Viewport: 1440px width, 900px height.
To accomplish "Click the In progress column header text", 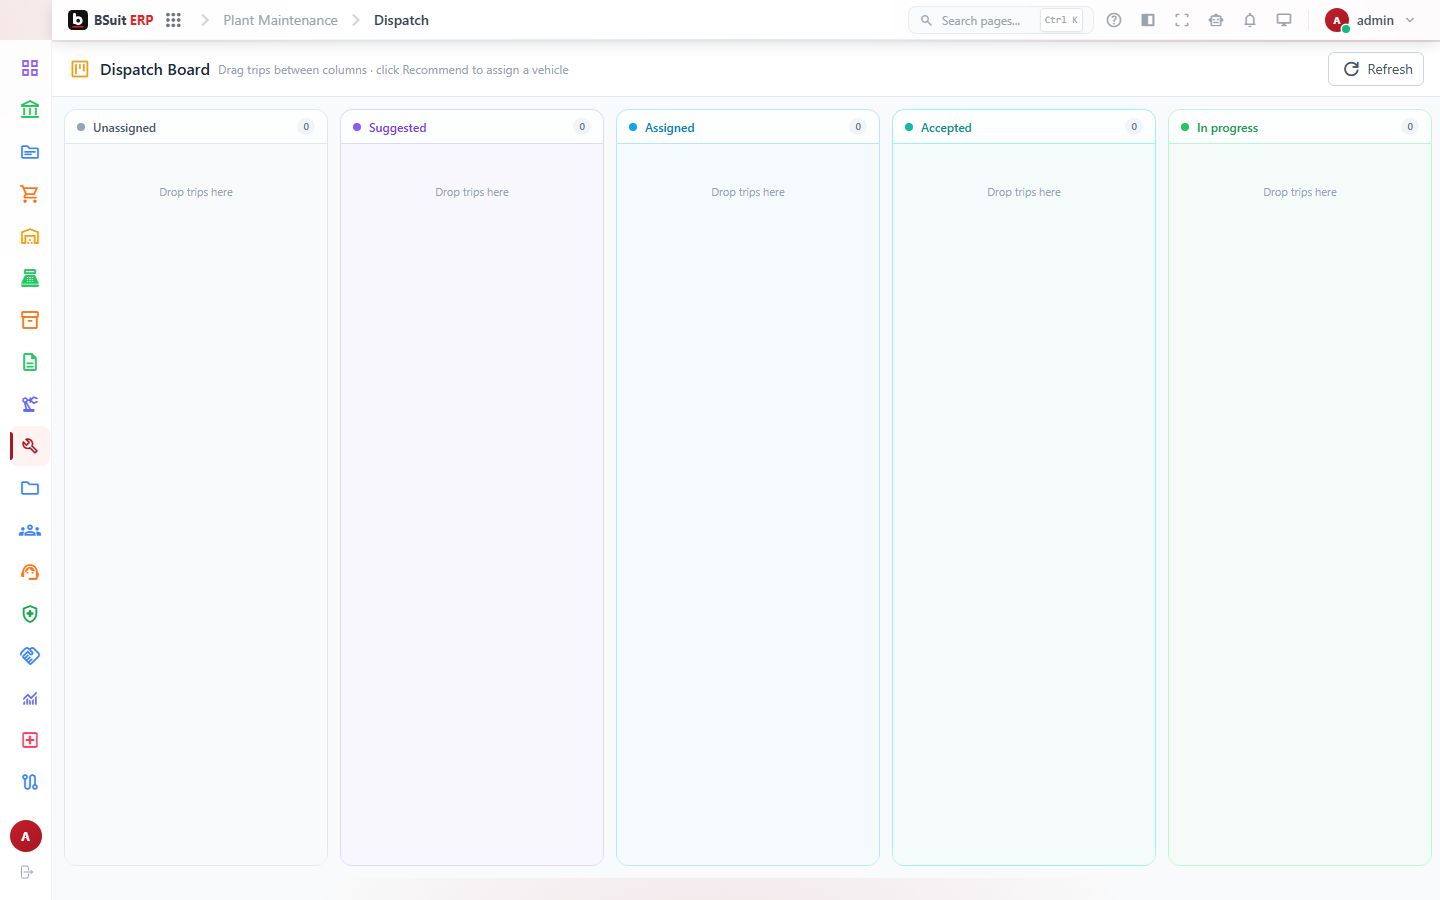I will coord(1227,128).
